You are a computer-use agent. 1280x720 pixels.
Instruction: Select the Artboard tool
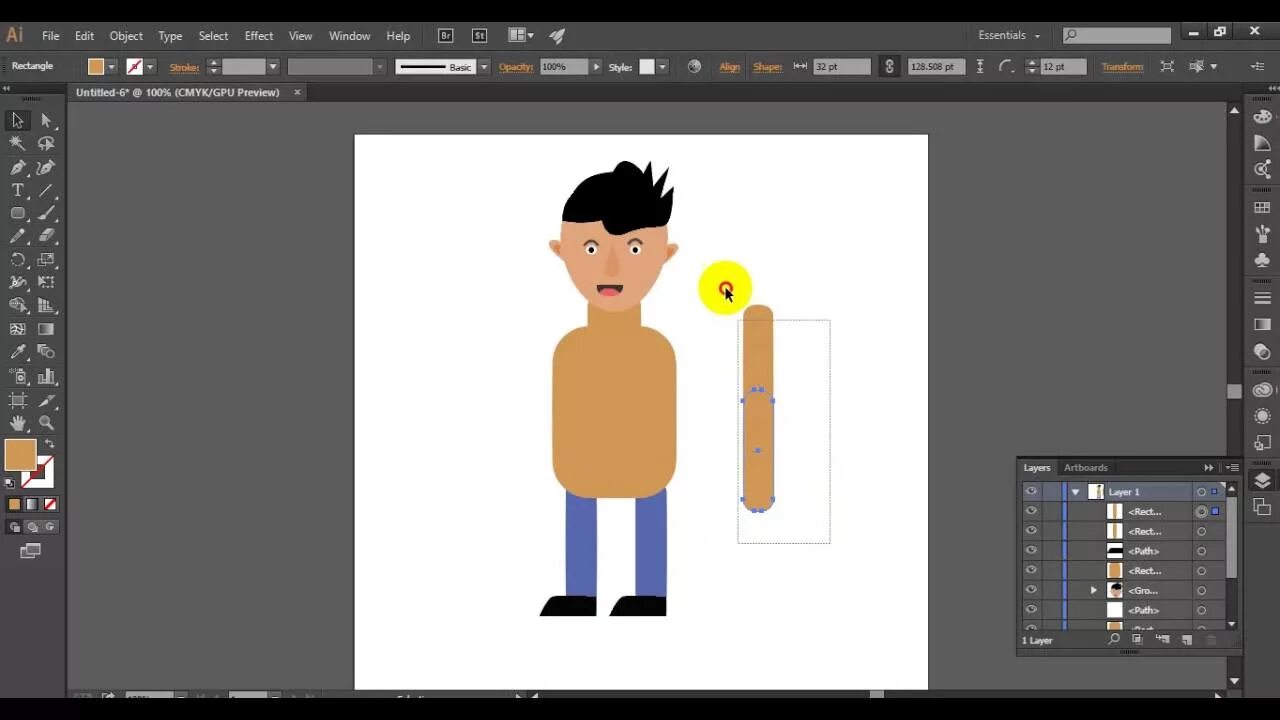point(17,400)
